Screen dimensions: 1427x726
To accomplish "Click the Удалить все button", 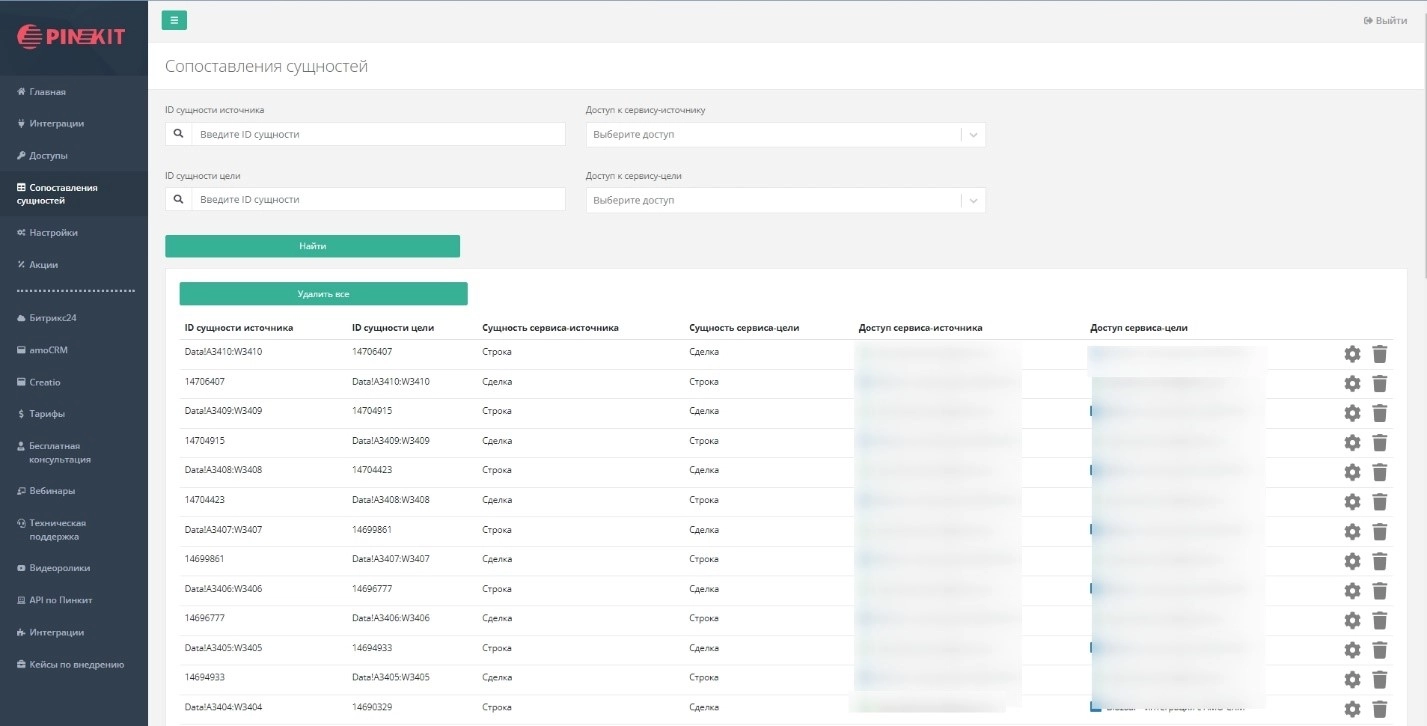I will click(x=323, y=294).
